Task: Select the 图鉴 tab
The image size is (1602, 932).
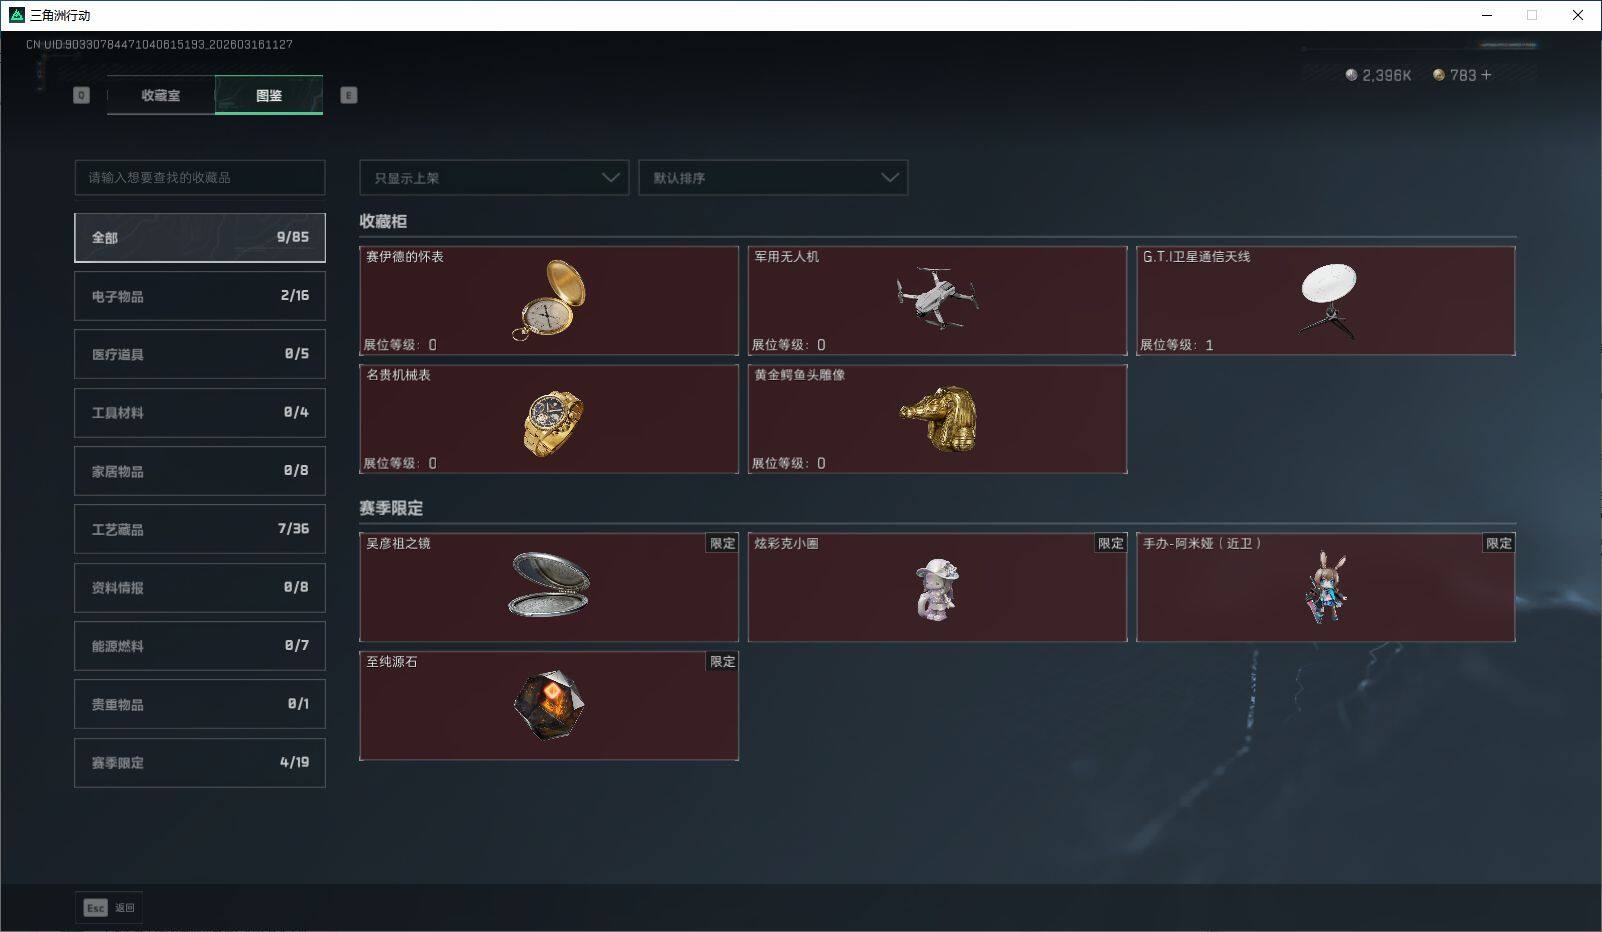Action: pos(269,95)
